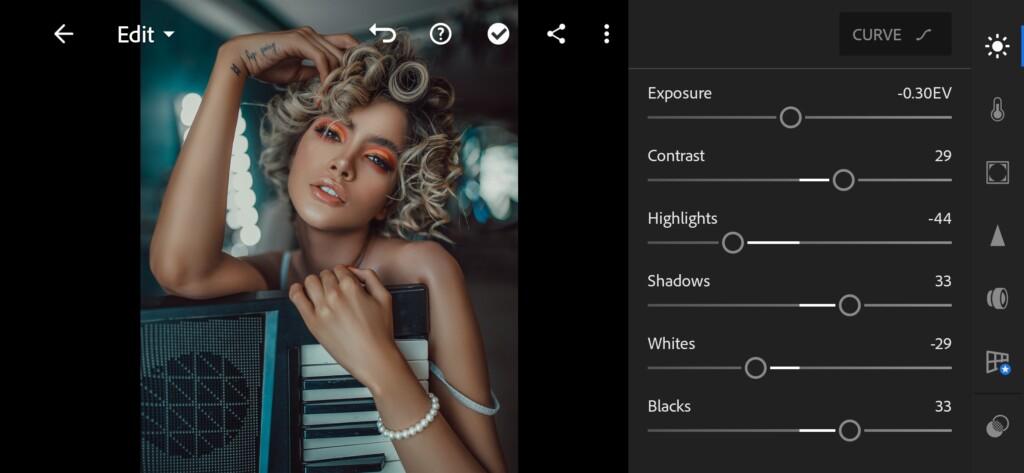Tap the Shadows value 33
The image size is (1024, 473).
tap(943, 282)
